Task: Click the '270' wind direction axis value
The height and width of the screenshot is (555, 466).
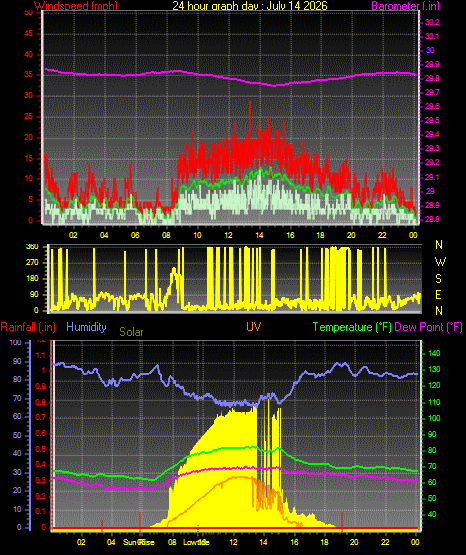Action: click(32, 263)
